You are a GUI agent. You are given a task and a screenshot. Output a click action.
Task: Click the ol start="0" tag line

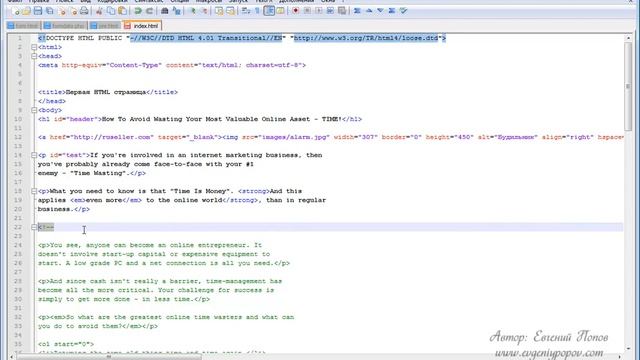coord(66,344)
